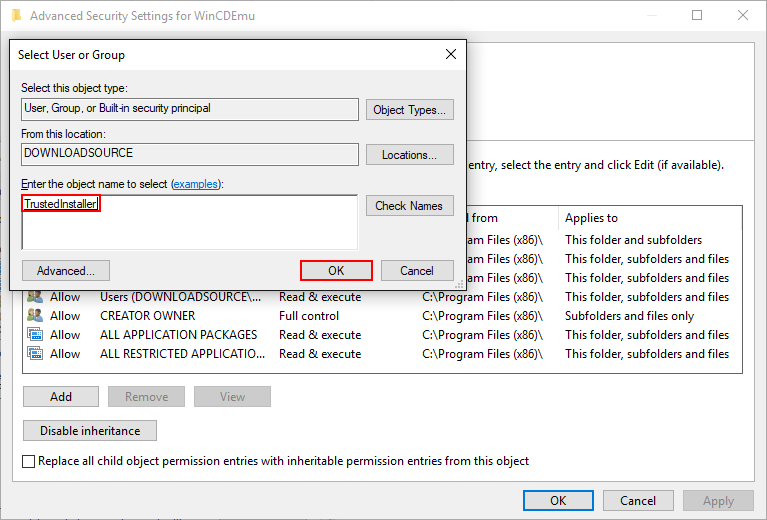Open Advanced search in Select User dialog
Image resolution: width=767 pixels, height=520 pixels.
tap(66, 271)
